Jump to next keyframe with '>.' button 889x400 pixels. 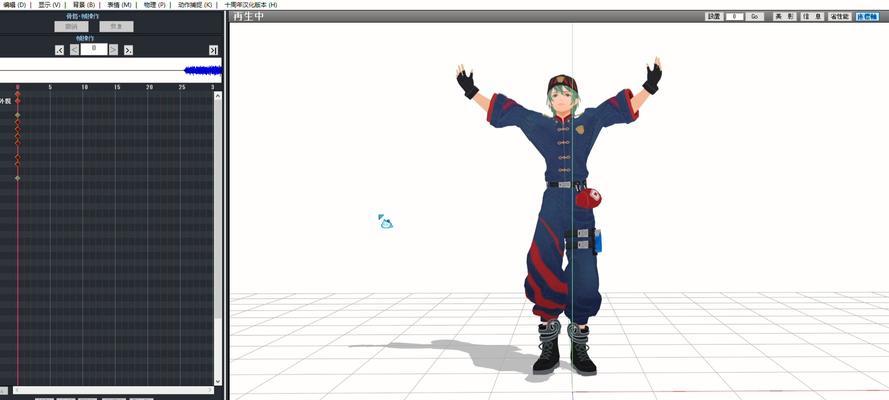(x=129, y=50)
